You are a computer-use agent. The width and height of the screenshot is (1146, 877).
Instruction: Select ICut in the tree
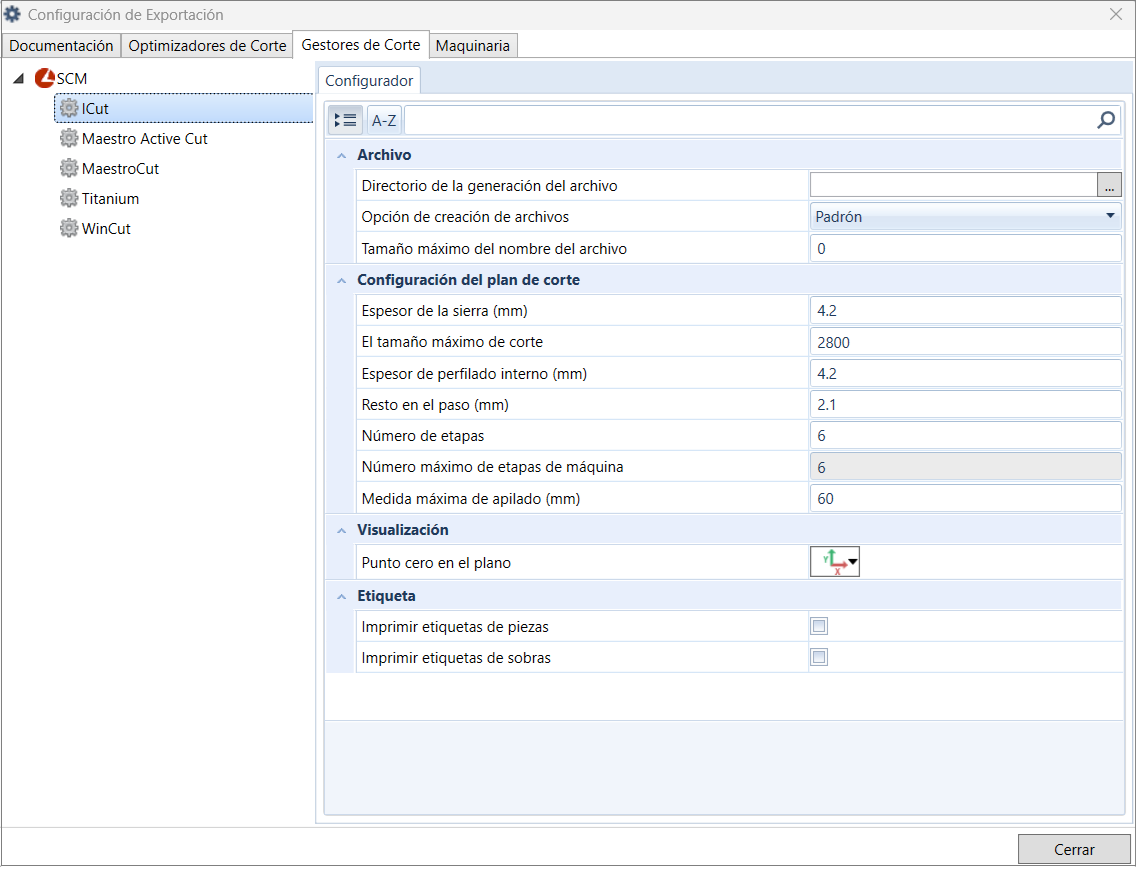point(184,108)
